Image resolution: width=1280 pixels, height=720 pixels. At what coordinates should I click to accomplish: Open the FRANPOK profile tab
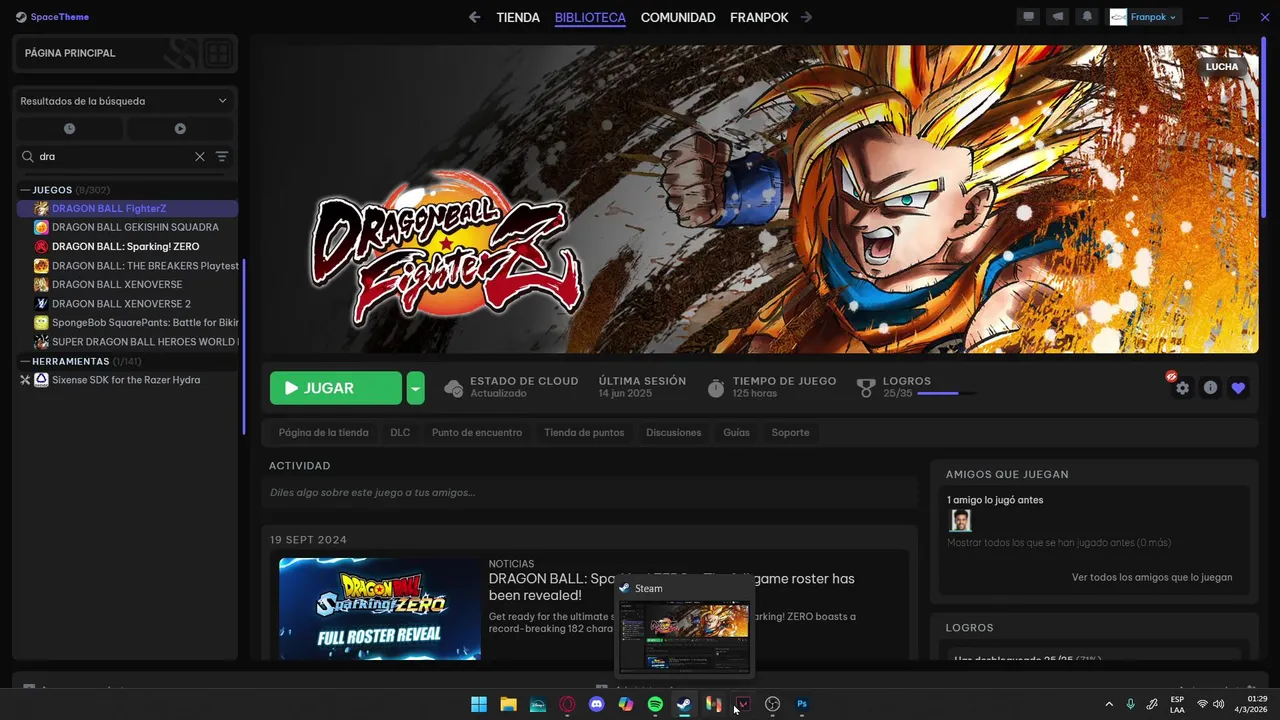[757, 17]
